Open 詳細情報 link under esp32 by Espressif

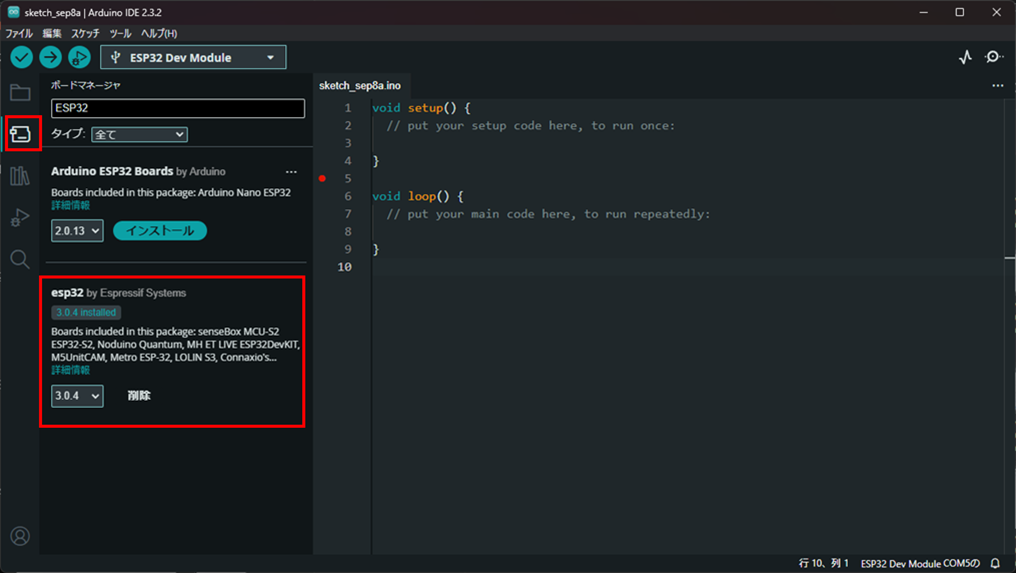(71, 370)
